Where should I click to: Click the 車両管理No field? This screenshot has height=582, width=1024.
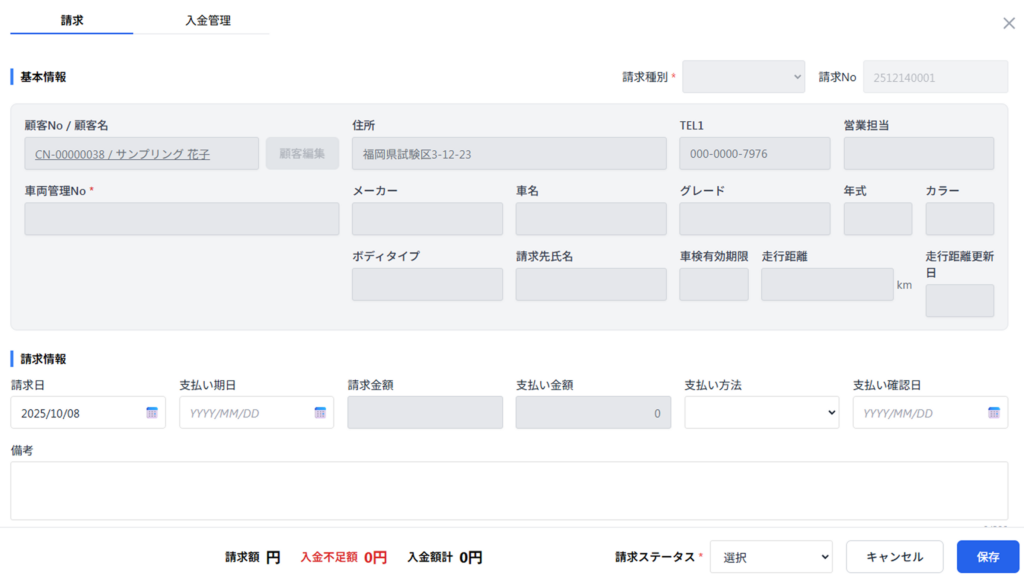click(x=182, y=219)
